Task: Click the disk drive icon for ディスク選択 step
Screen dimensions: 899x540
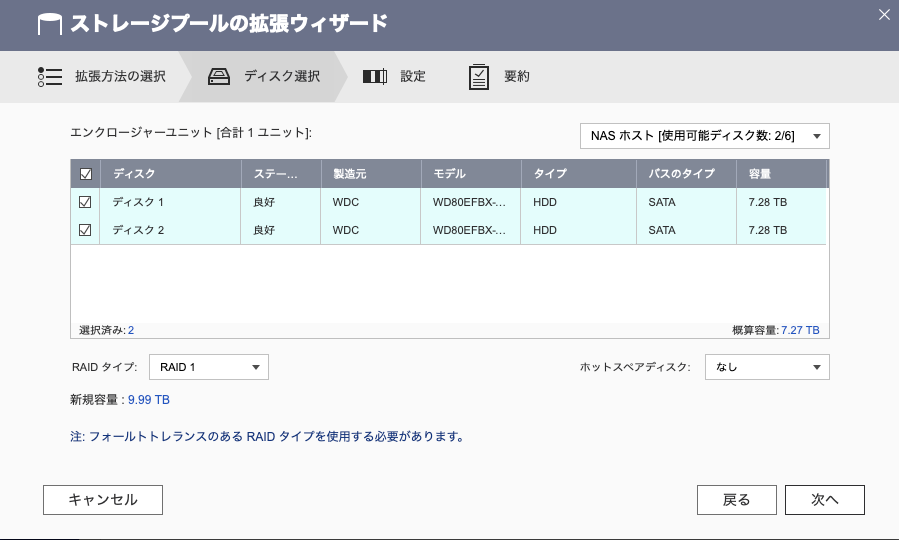Action: click(218, 76)
